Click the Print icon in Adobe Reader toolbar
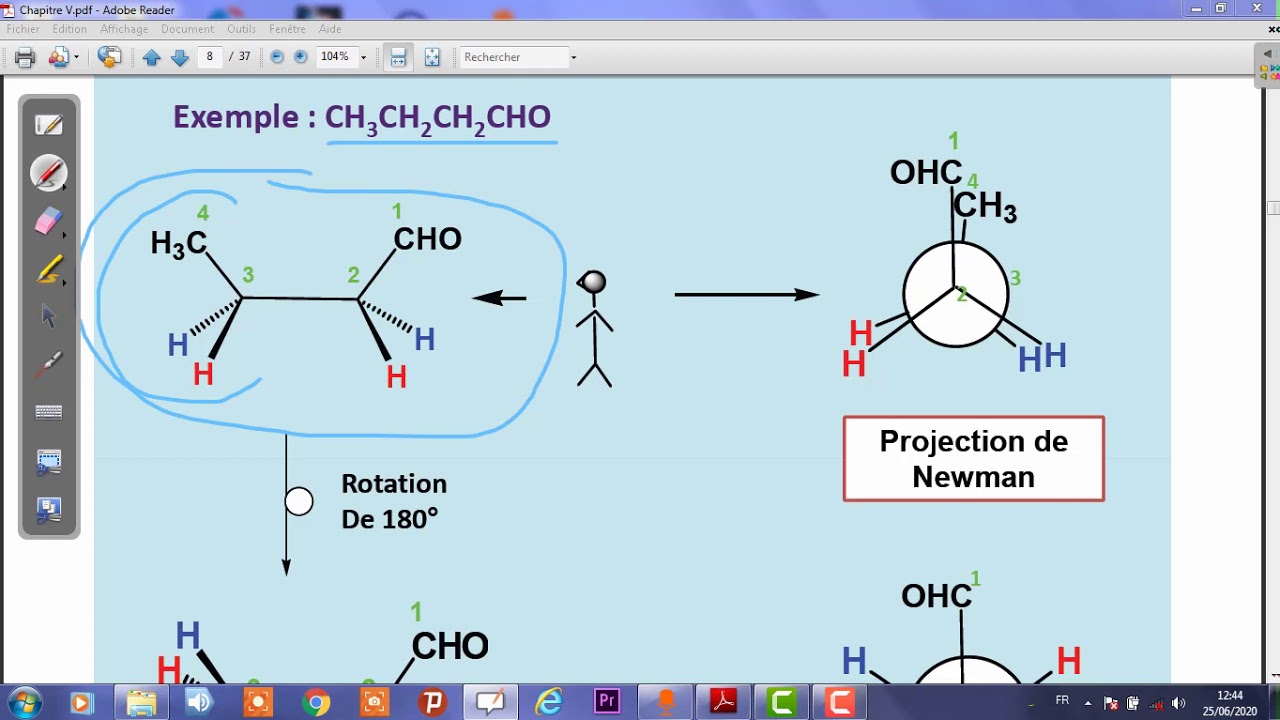 pos(25,57)
